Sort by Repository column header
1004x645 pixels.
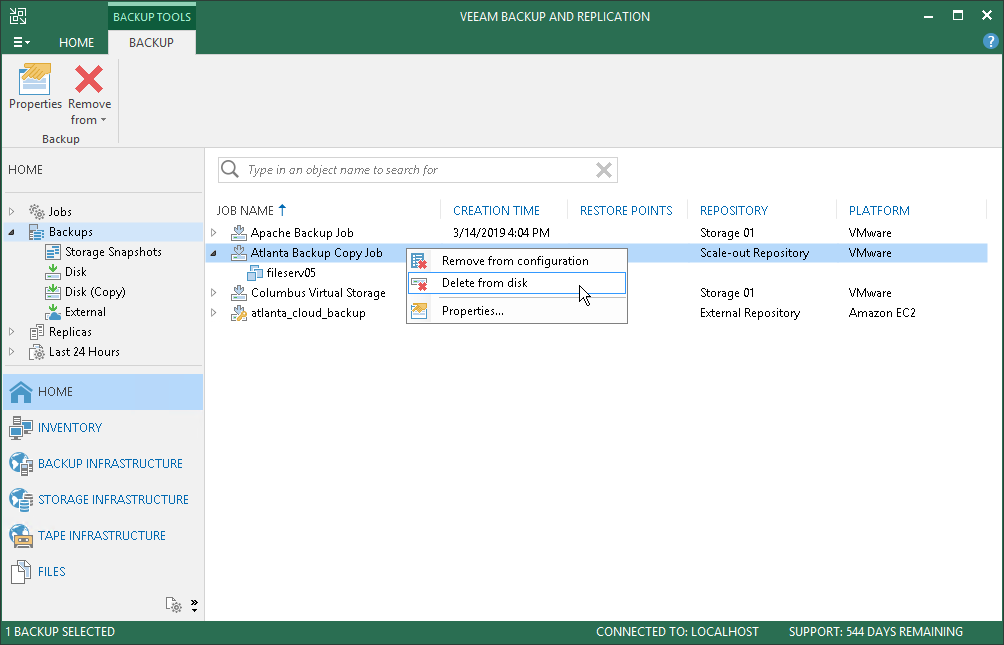coord(733,211)
